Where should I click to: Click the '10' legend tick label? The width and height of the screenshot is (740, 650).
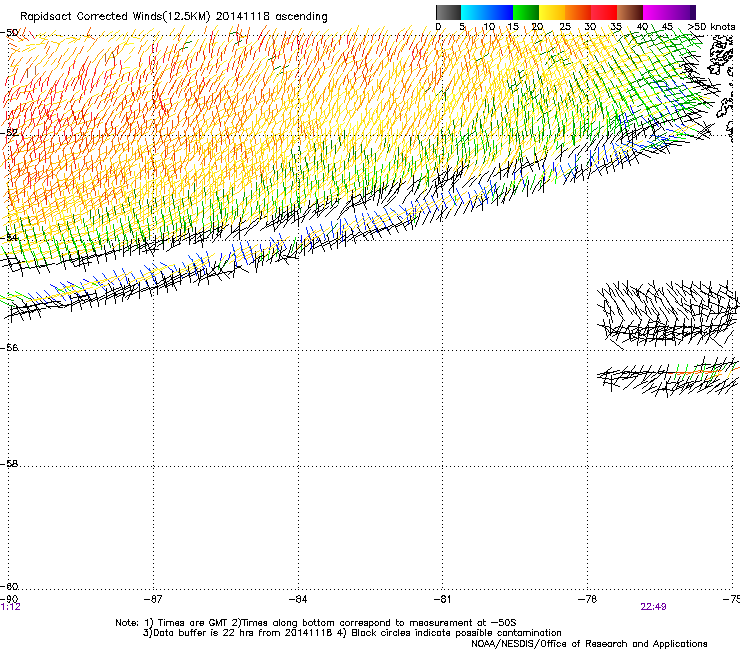[x=489, y=27]
